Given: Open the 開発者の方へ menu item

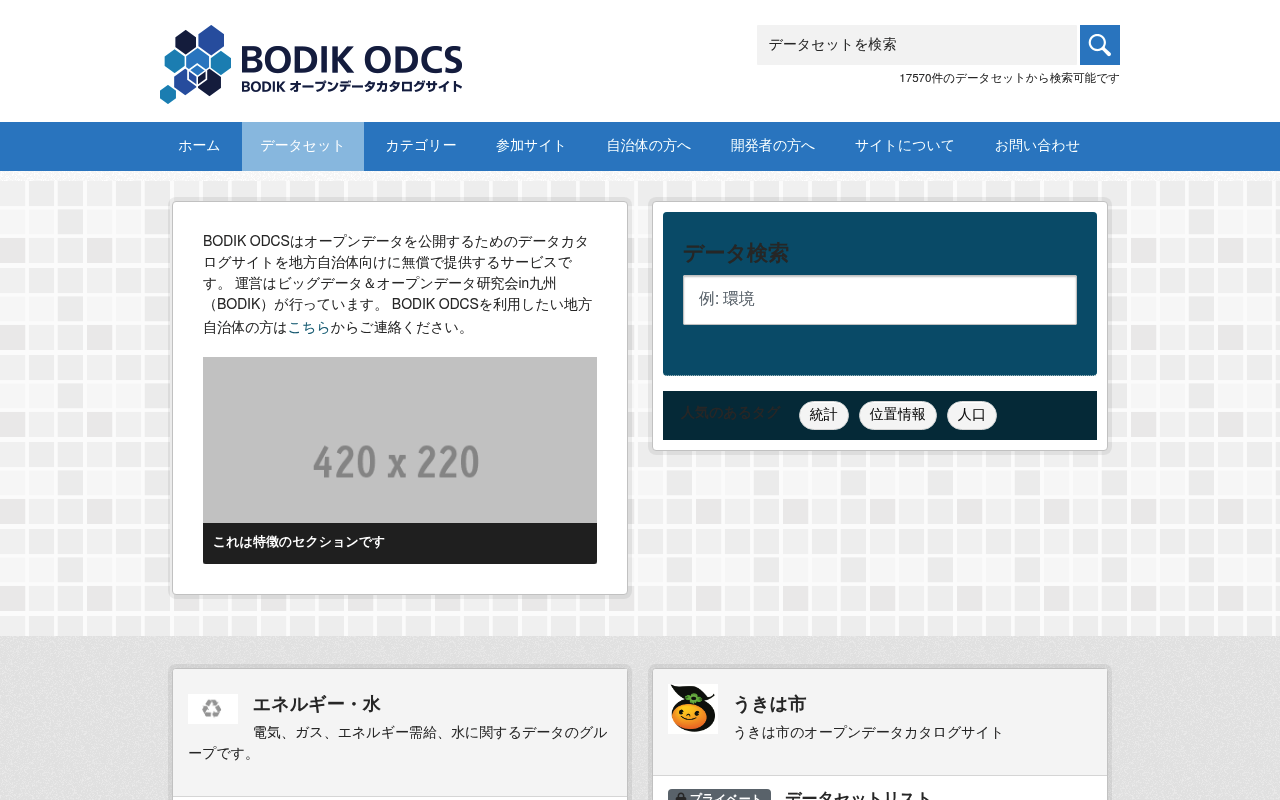Looking at the screenshot, I should [x=773, y=146].
